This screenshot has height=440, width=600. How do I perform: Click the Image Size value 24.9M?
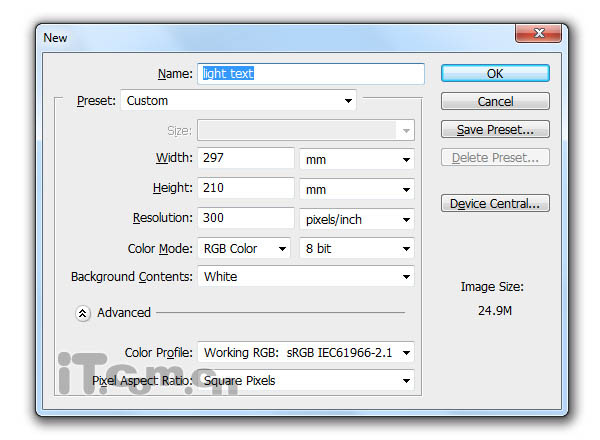point(494,311)
